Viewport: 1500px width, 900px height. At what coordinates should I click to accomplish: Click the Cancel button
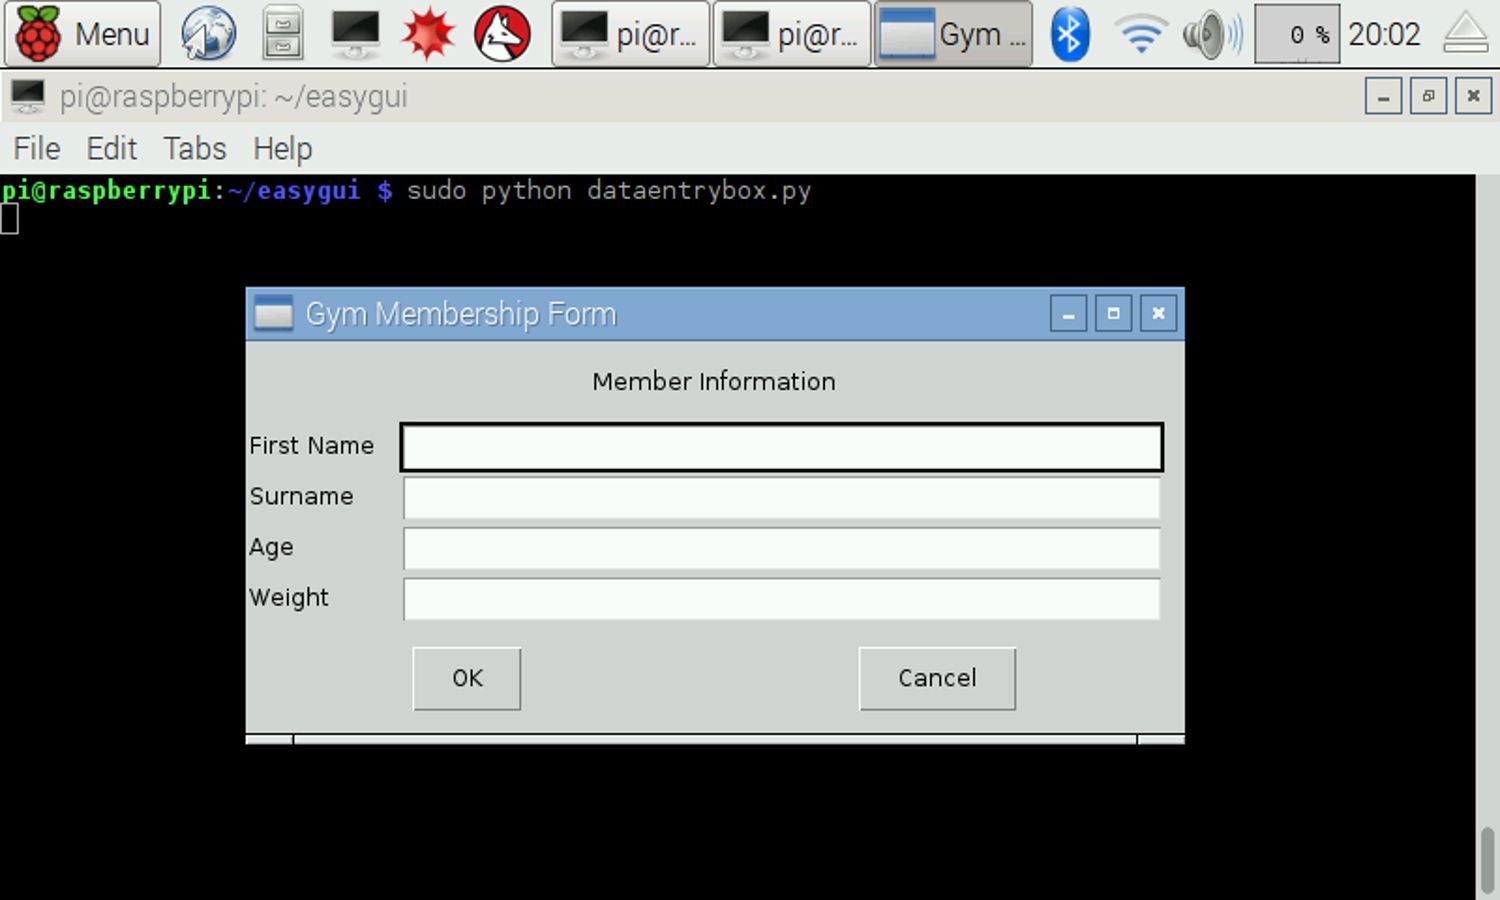(x=937, y=678)
